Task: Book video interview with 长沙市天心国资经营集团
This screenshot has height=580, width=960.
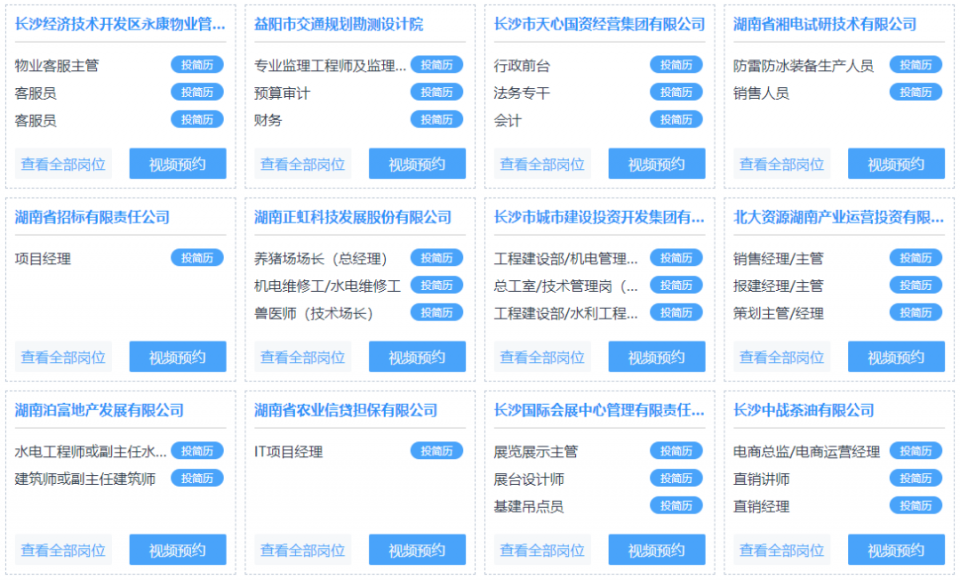Action: click(656, 164)
